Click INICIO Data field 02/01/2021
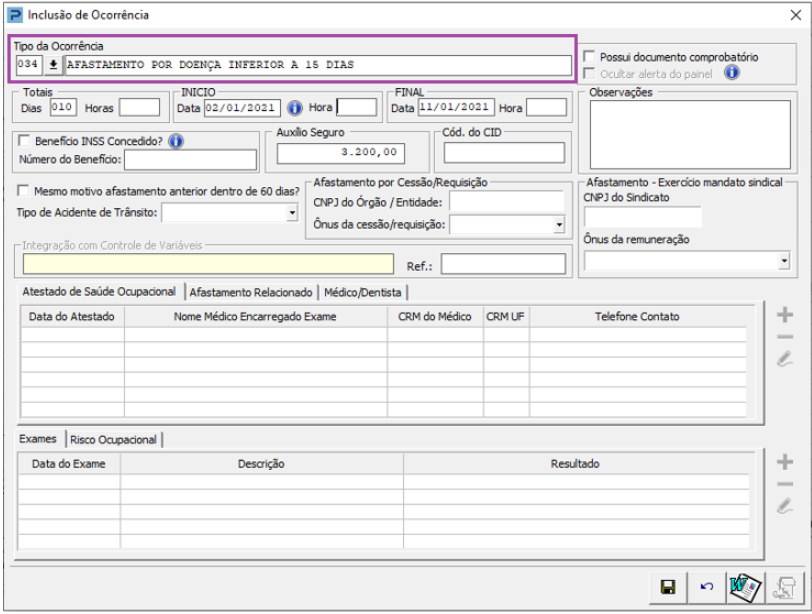Viewport: 812px width, 614px height. click(x=242, y=108)
